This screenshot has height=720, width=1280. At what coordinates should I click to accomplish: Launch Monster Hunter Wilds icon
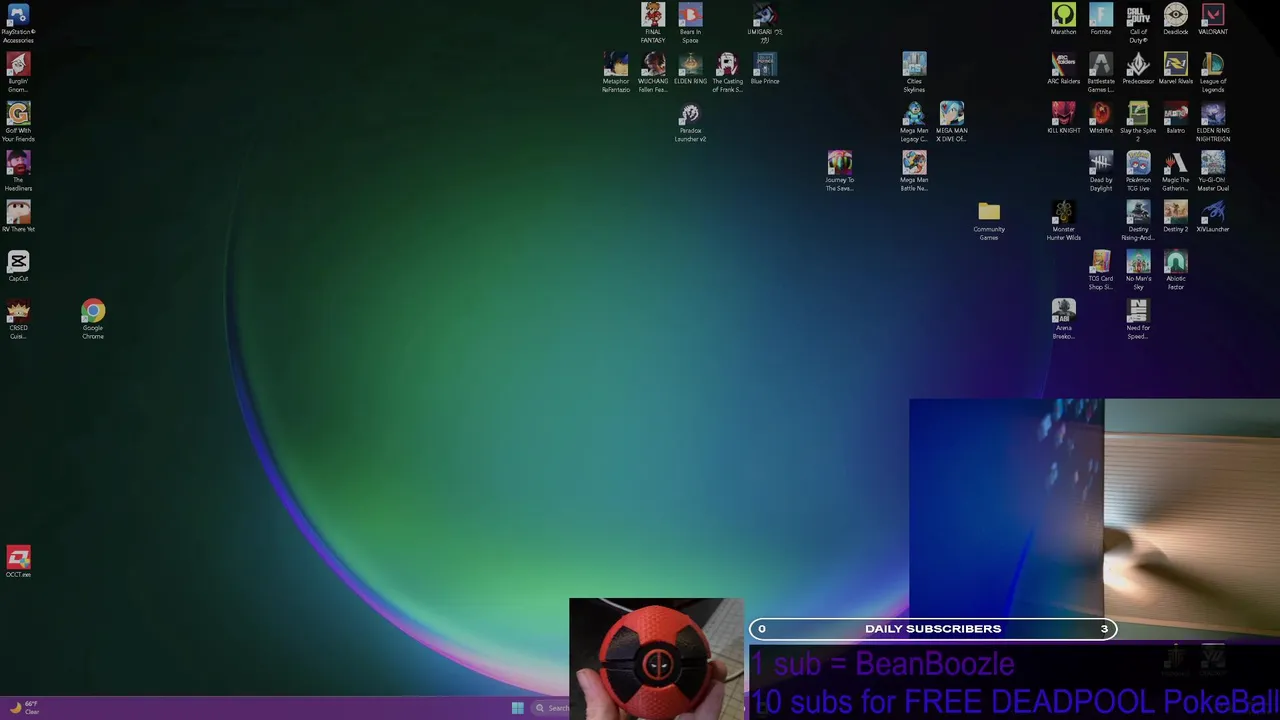coord(1064,221)
